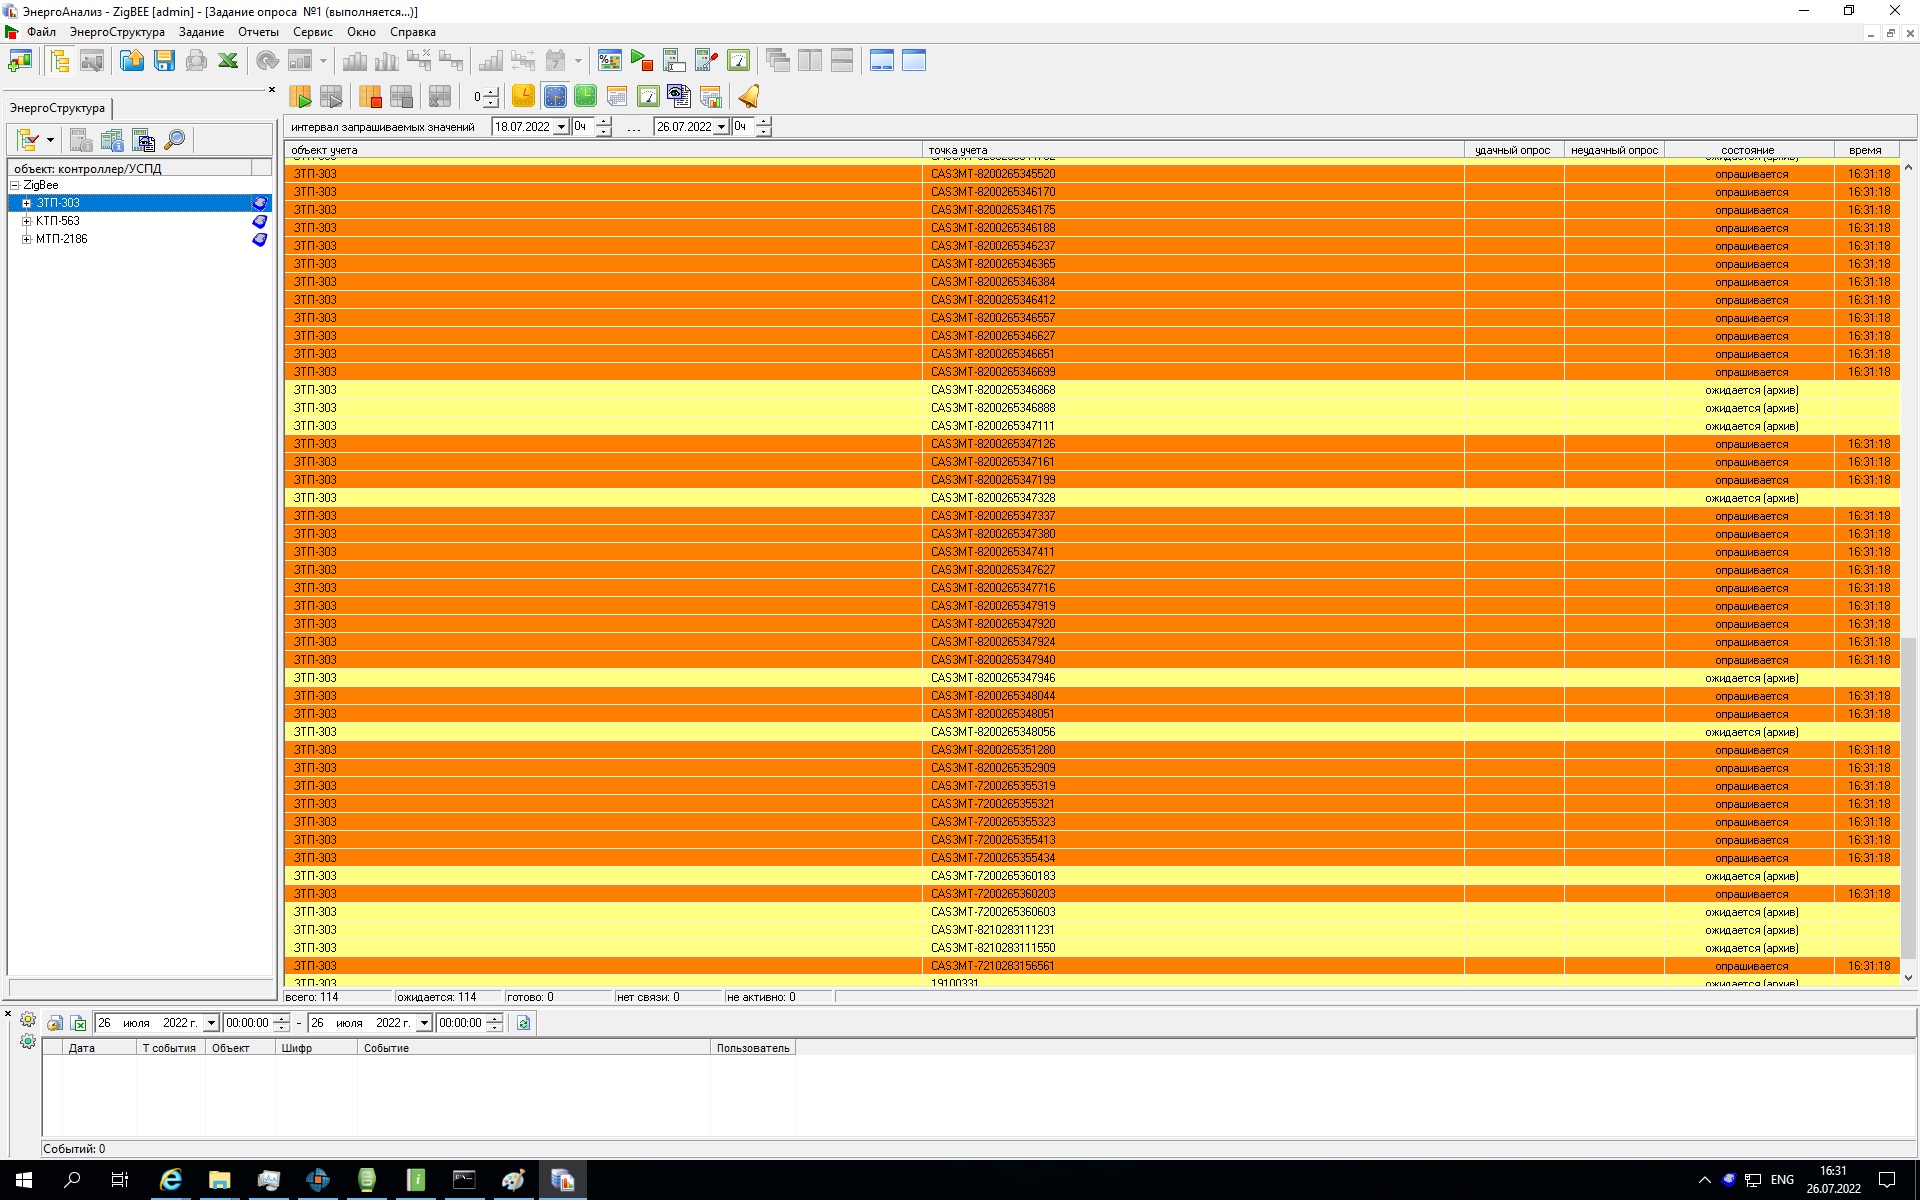This screenshot has width=1920, height=1200.
Task: Click the magnifier search icon in ЭнергоСтруктура panel
Action: point(175,140)
